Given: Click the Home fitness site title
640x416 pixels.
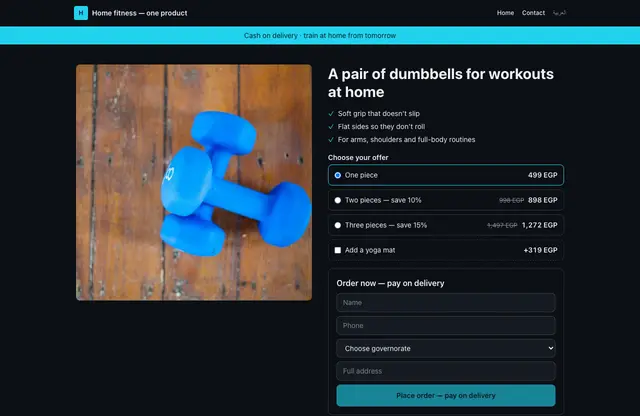Looking at the screenshot, I should pos(140,13).
